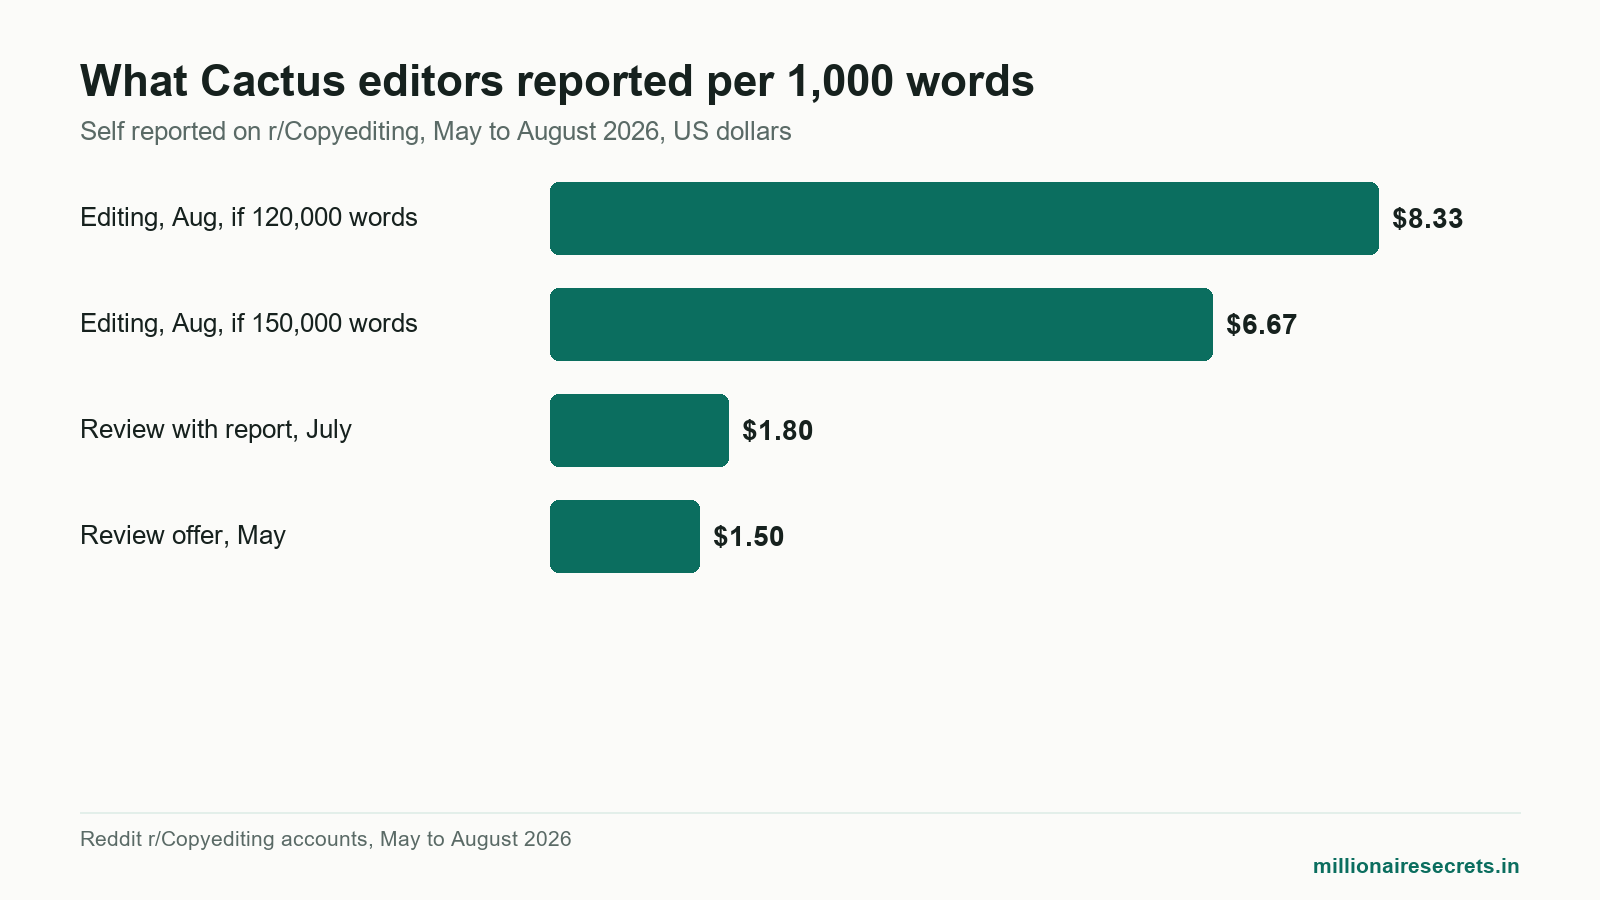Click the Reddit r/Copyediting accounts source note
Image resolution: width=1600 pixels, height=900 pixels.
(326, 839)
